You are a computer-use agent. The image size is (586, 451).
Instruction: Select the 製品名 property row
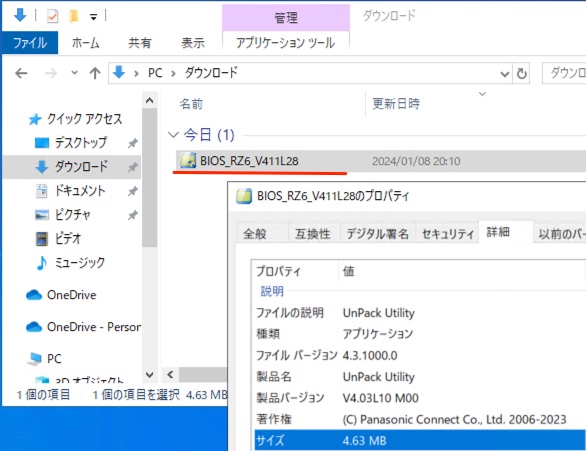click(419, 377)
